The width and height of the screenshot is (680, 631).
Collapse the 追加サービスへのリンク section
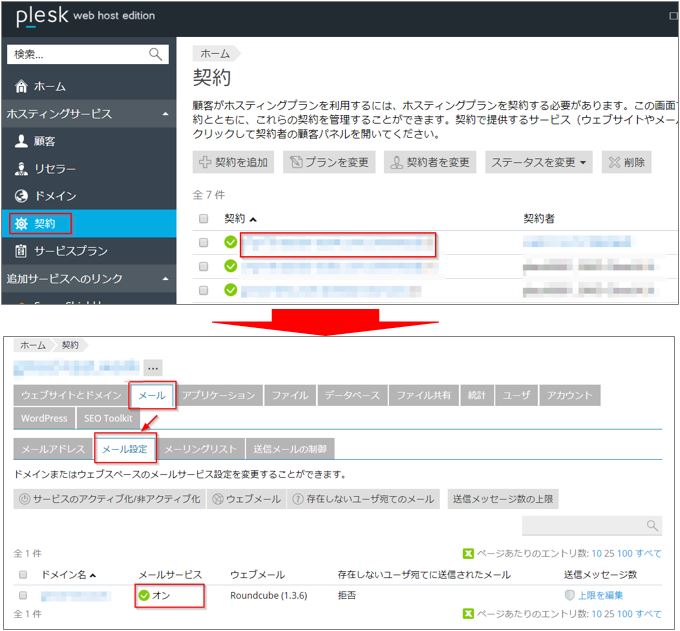[165, 278]
